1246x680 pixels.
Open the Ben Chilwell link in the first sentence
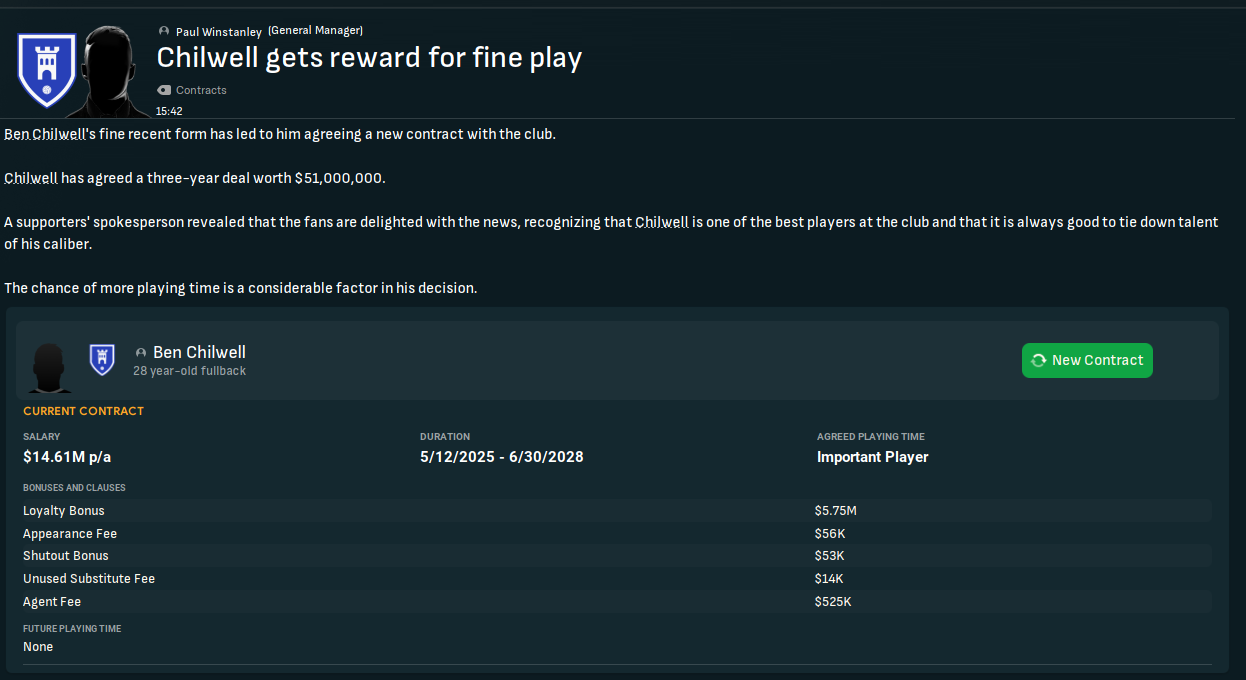[x=44, y=134]
